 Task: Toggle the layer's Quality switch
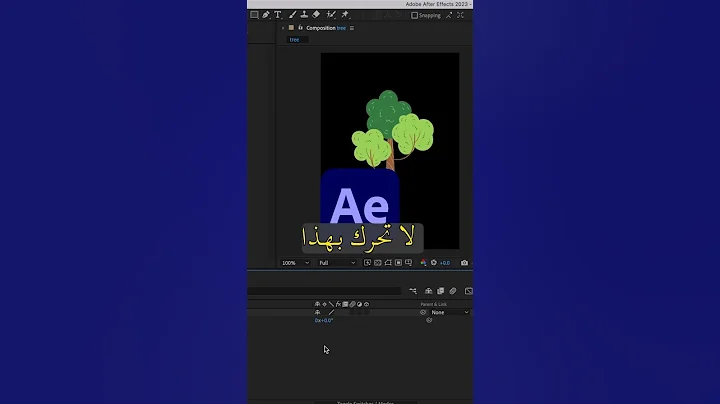tap(331, 312)
